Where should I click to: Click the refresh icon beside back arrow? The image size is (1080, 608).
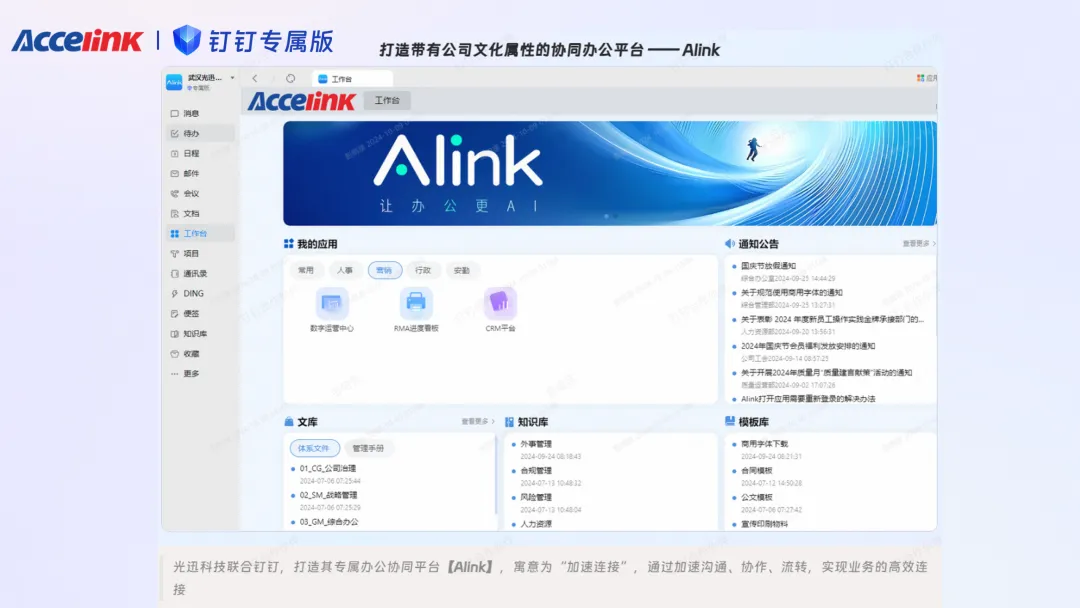point(291,78)
